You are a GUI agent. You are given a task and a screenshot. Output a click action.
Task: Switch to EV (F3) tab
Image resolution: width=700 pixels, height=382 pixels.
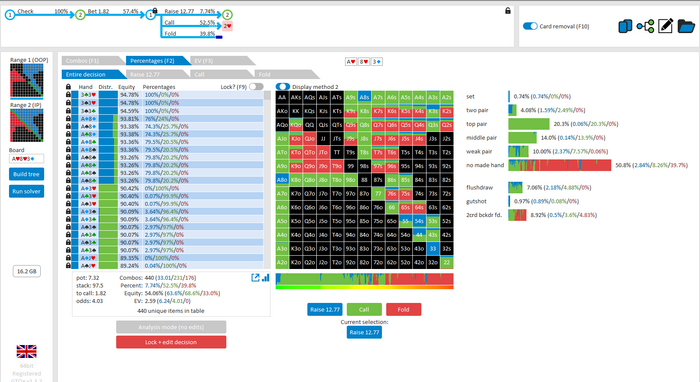click(x=222, y=61)
